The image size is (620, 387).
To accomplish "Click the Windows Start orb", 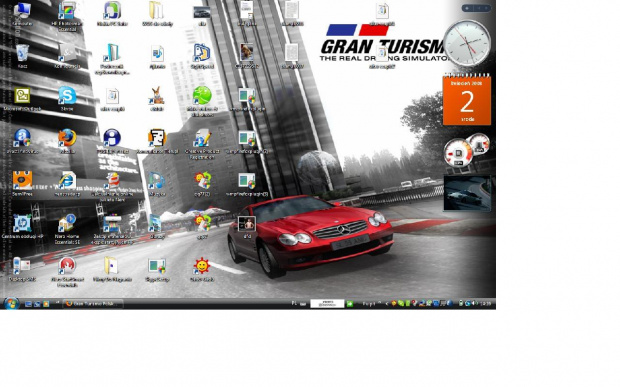I will coord(11,304).
